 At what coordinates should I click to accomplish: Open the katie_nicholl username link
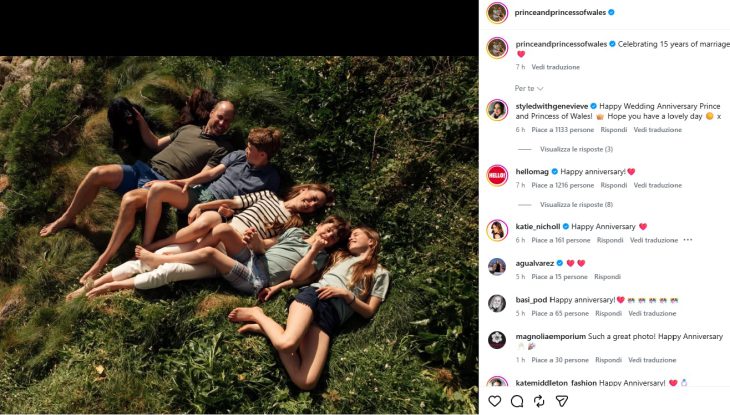(x=537, y=227)
